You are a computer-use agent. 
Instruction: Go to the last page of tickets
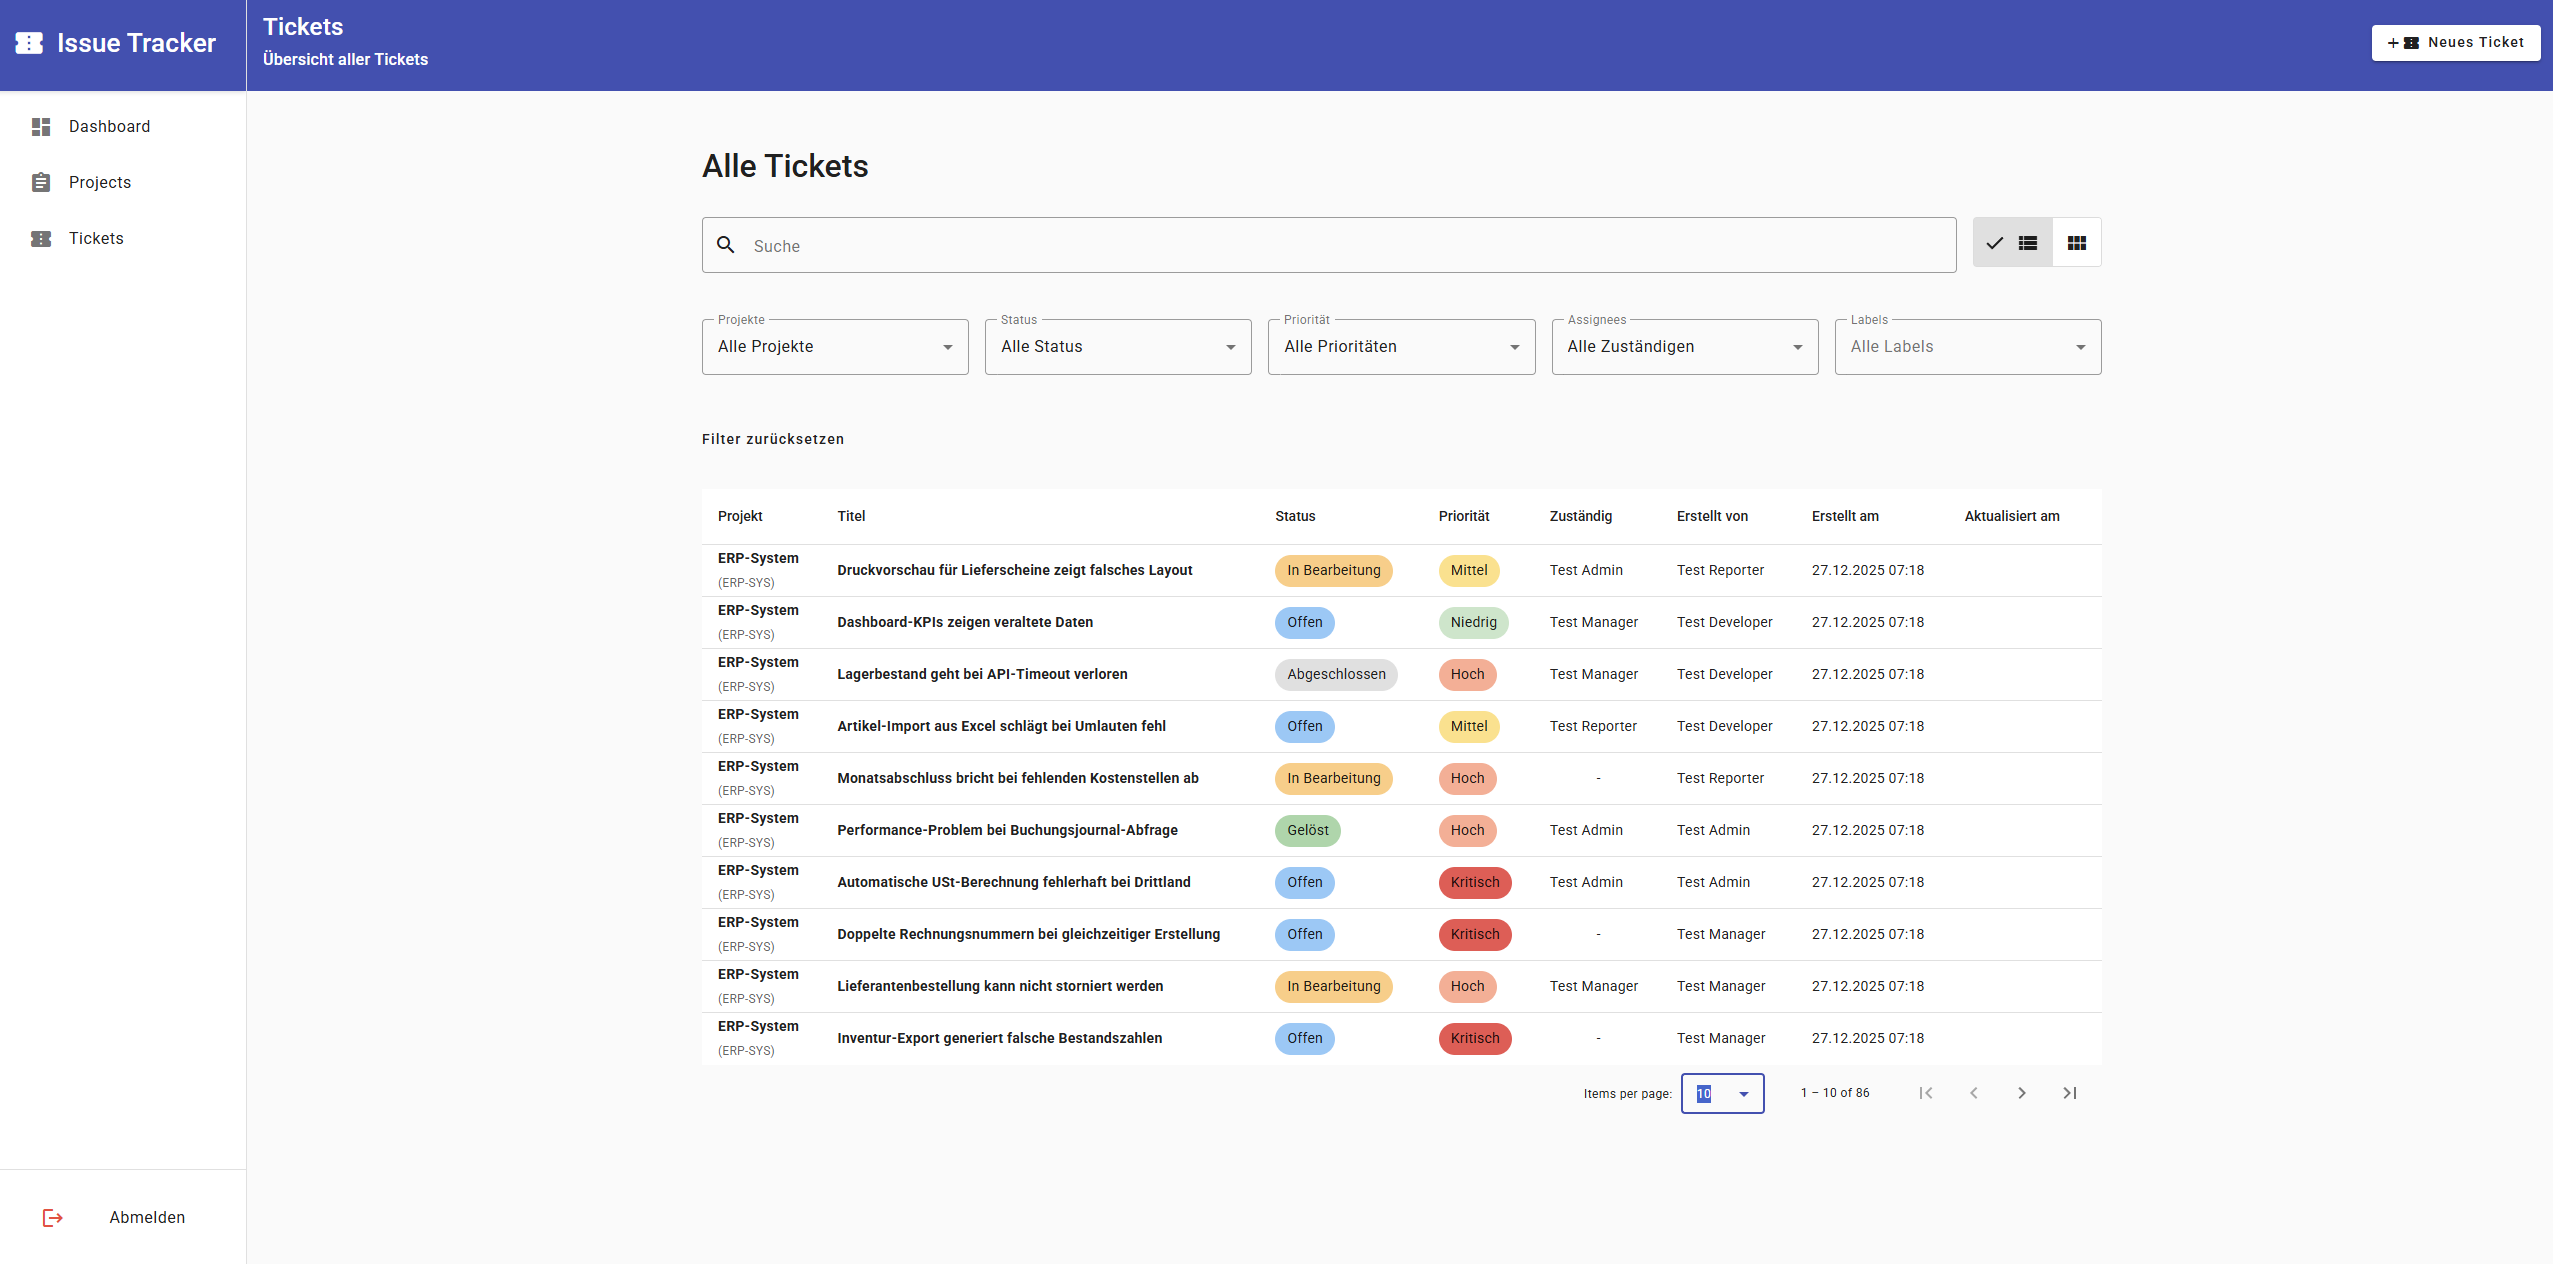2070,1093
